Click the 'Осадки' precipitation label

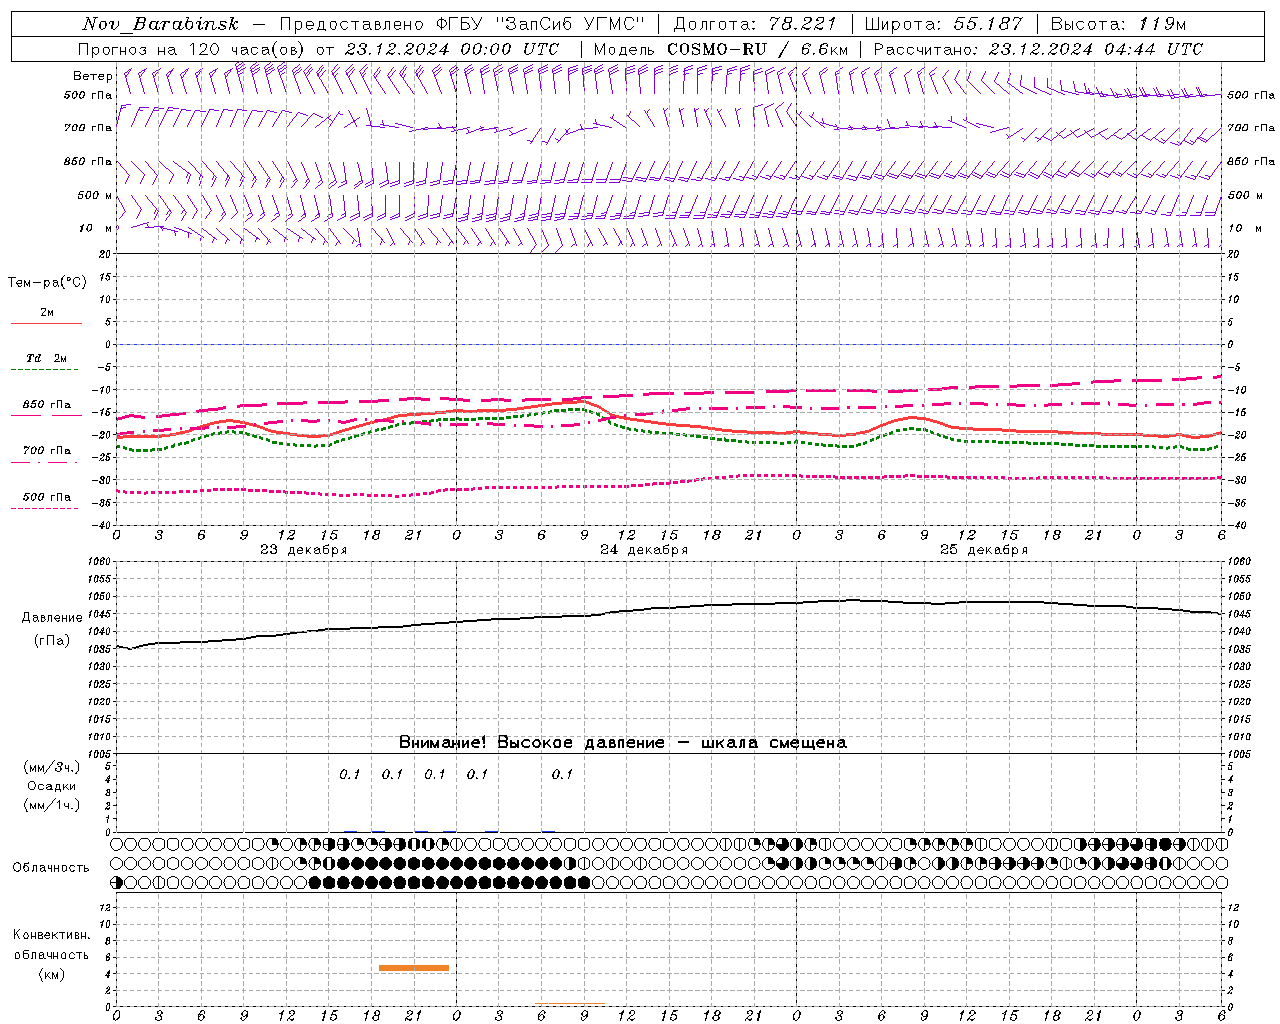[51, 786]
